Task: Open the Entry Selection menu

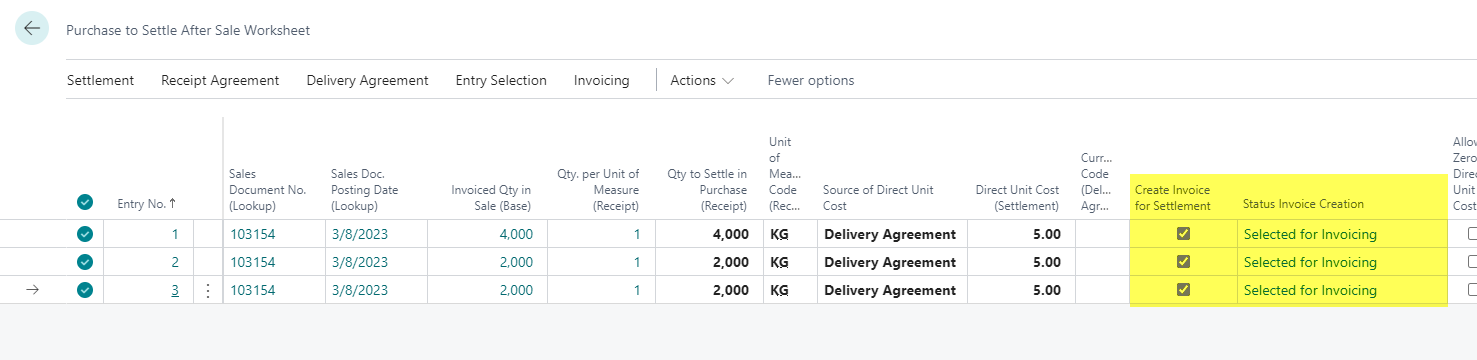Action: [x=501, y=80]
